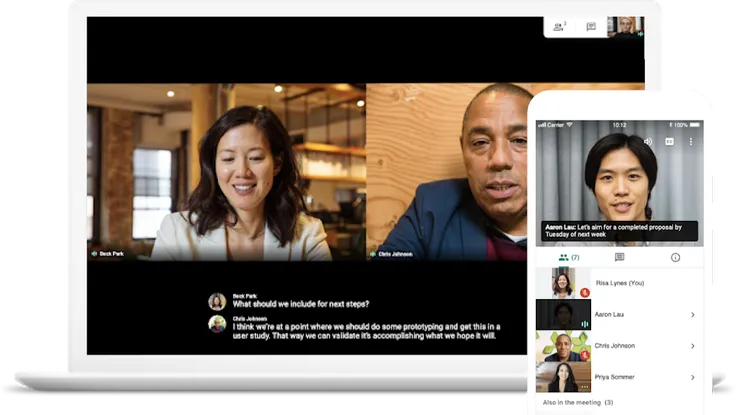736x415 pixels.
Task: Tap Aaron Lau name in participant list
Action: (609, 315)
